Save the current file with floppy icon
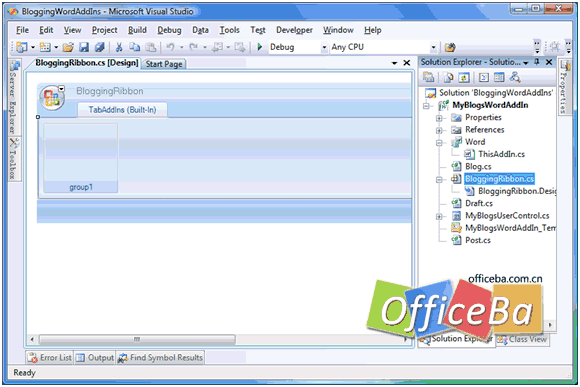Screen dimensions: 580x387 pyautogui.click(x=84, y=47)
